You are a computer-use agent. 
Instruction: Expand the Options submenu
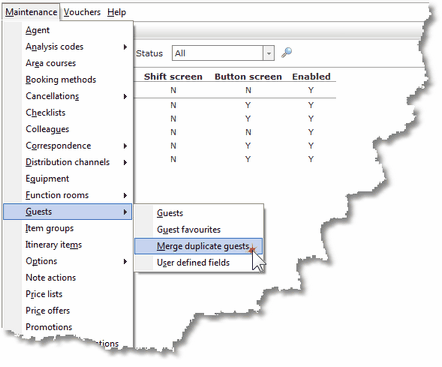point(68,261)
